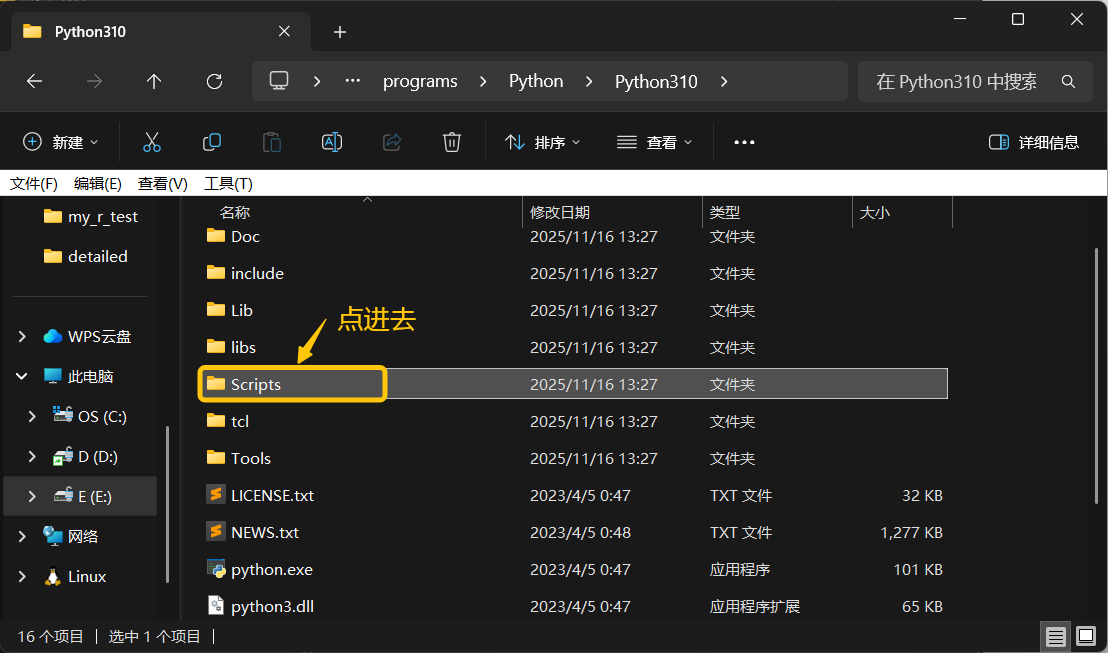Open the 文件(F) menu
Screen dimensions: 1108x653
pyautogui.click(x=34, y=184)
